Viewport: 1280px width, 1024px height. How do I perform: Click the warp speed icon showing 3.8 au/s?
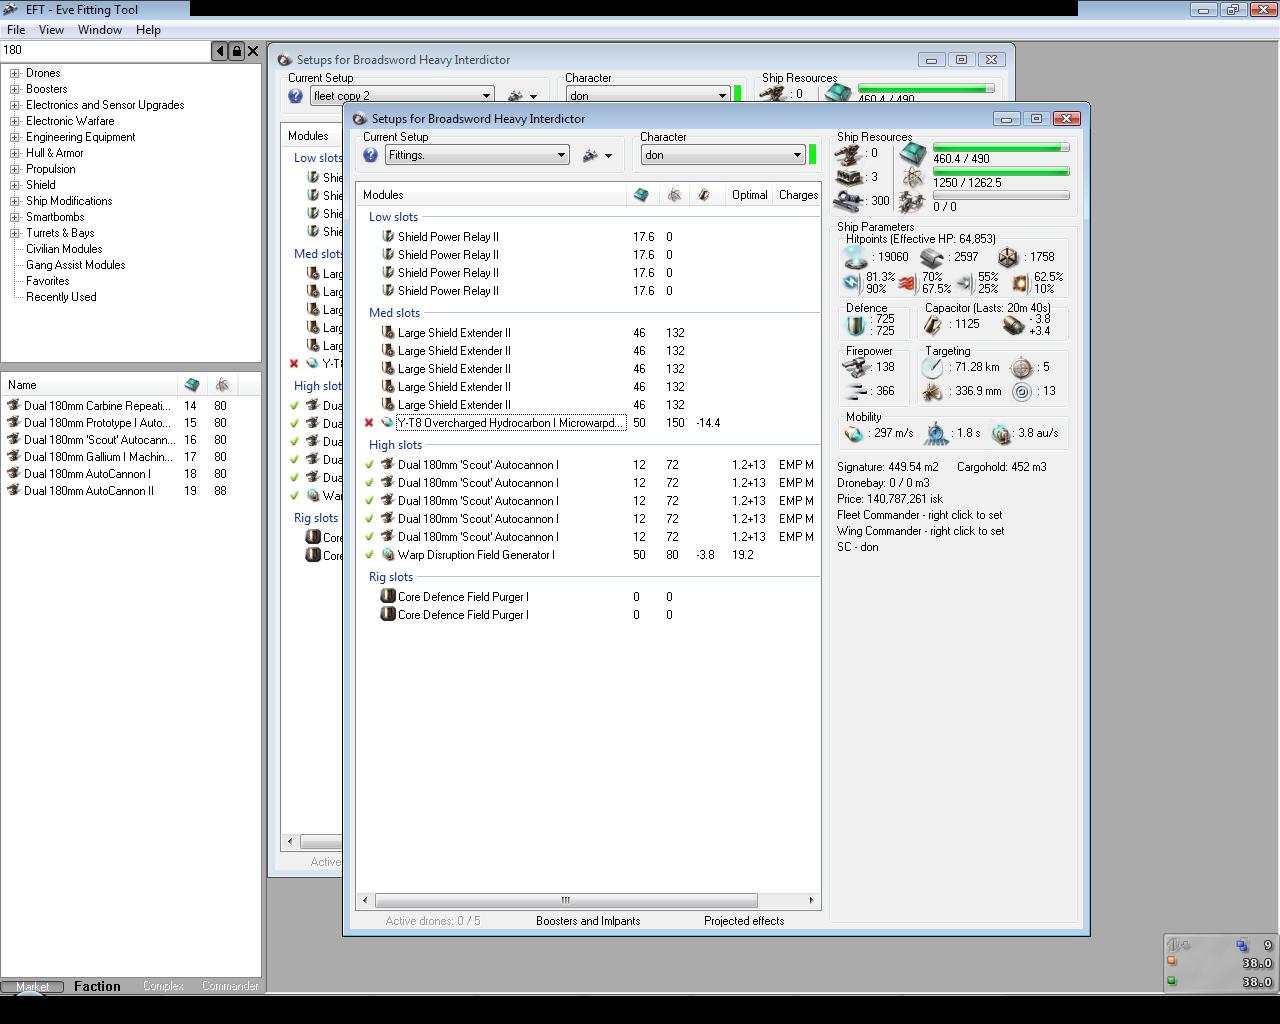(x=1001, y=434)
